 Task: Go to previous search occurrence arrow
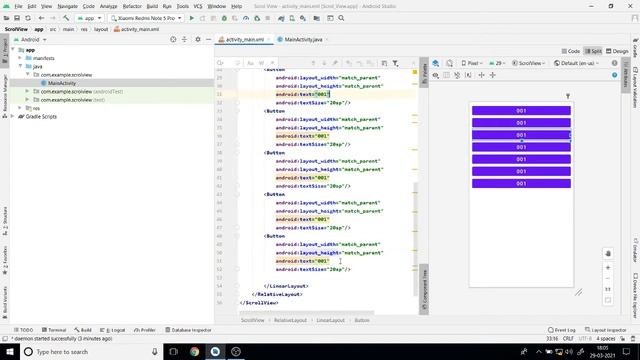pos(313,63)
